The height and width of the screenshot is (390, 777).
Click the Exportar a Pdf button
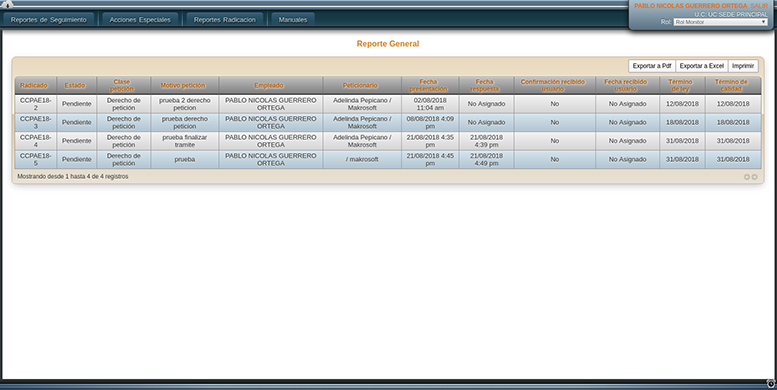(652, 66)
